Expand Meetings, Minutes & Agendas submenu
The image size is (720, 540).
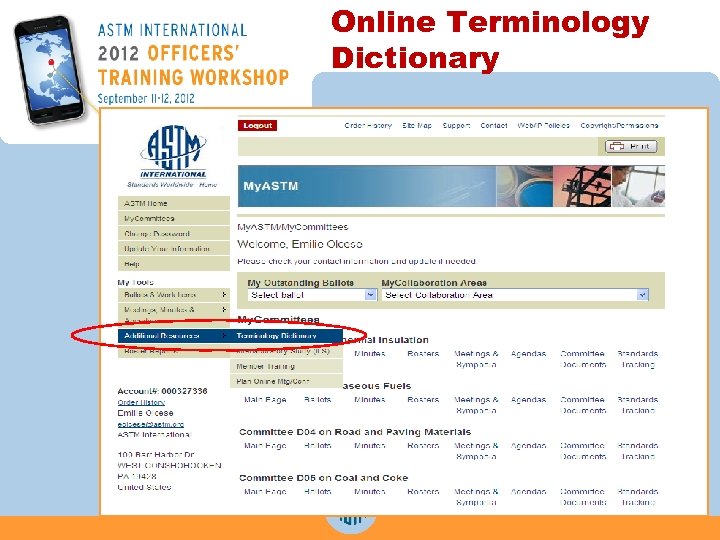point(174,315)
